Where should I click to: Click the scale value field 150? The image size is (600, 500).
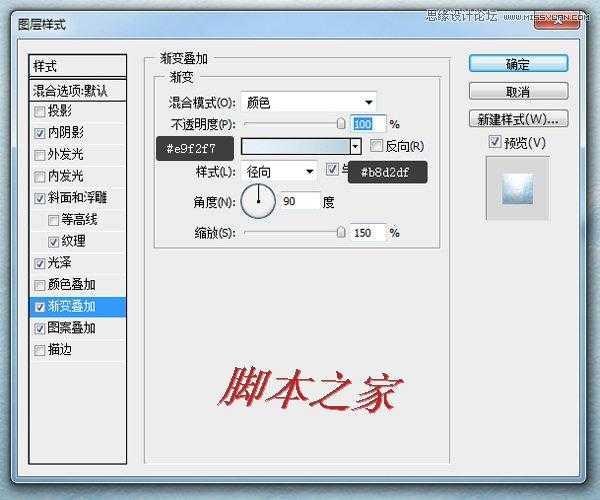(x=368, y=233)
